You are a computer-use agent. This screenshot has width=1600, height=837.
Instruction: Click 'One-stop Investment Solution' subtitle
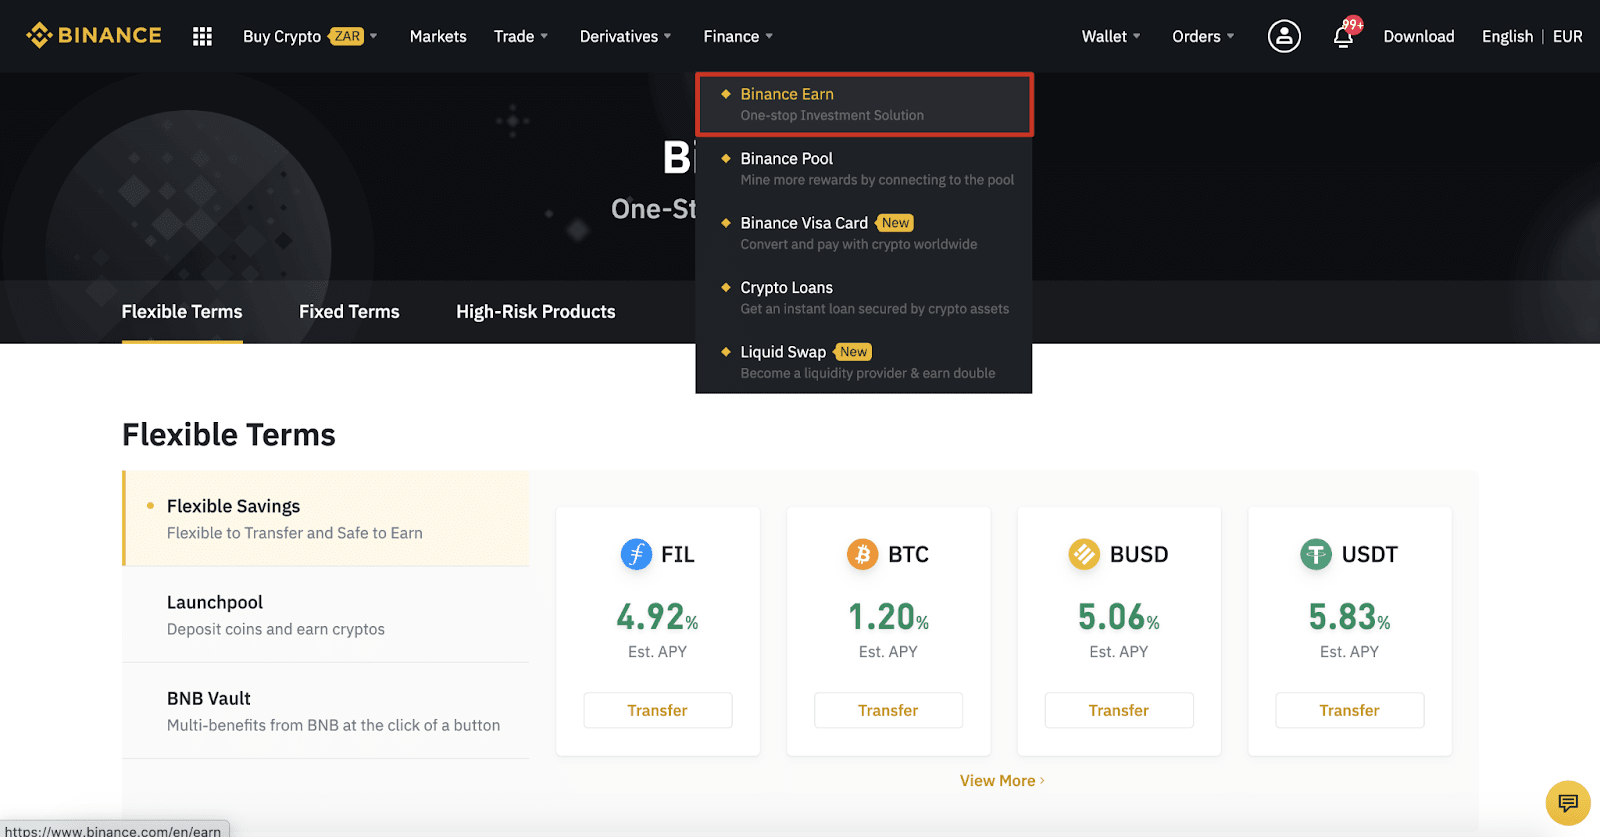coord(832,116)
